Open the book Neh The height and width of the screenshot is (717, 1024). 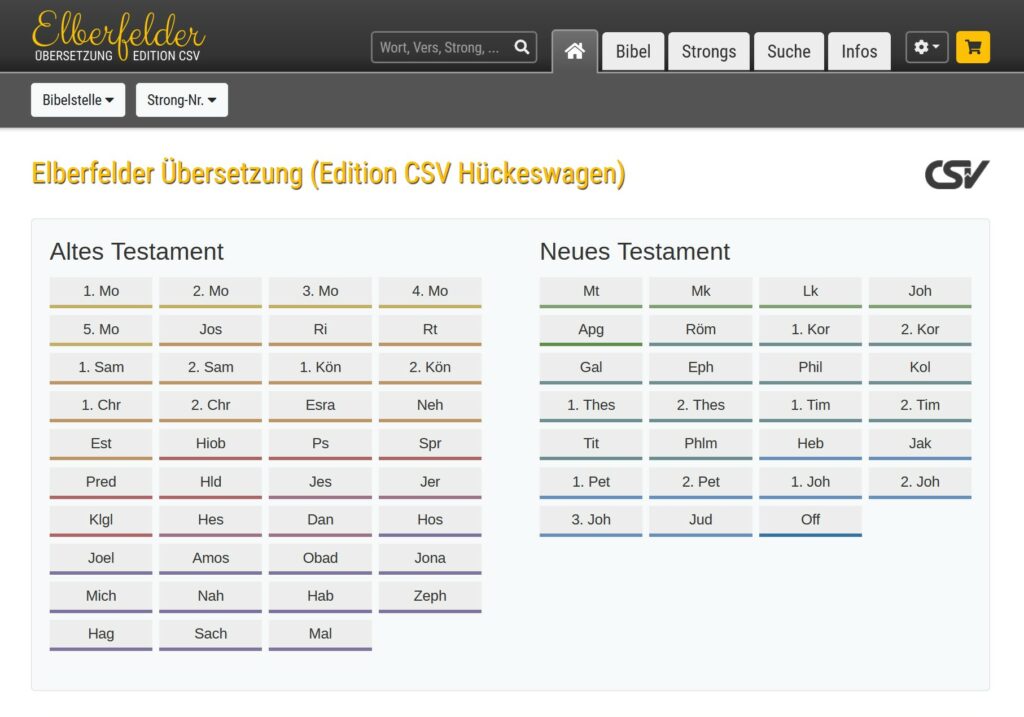point(430,406)
